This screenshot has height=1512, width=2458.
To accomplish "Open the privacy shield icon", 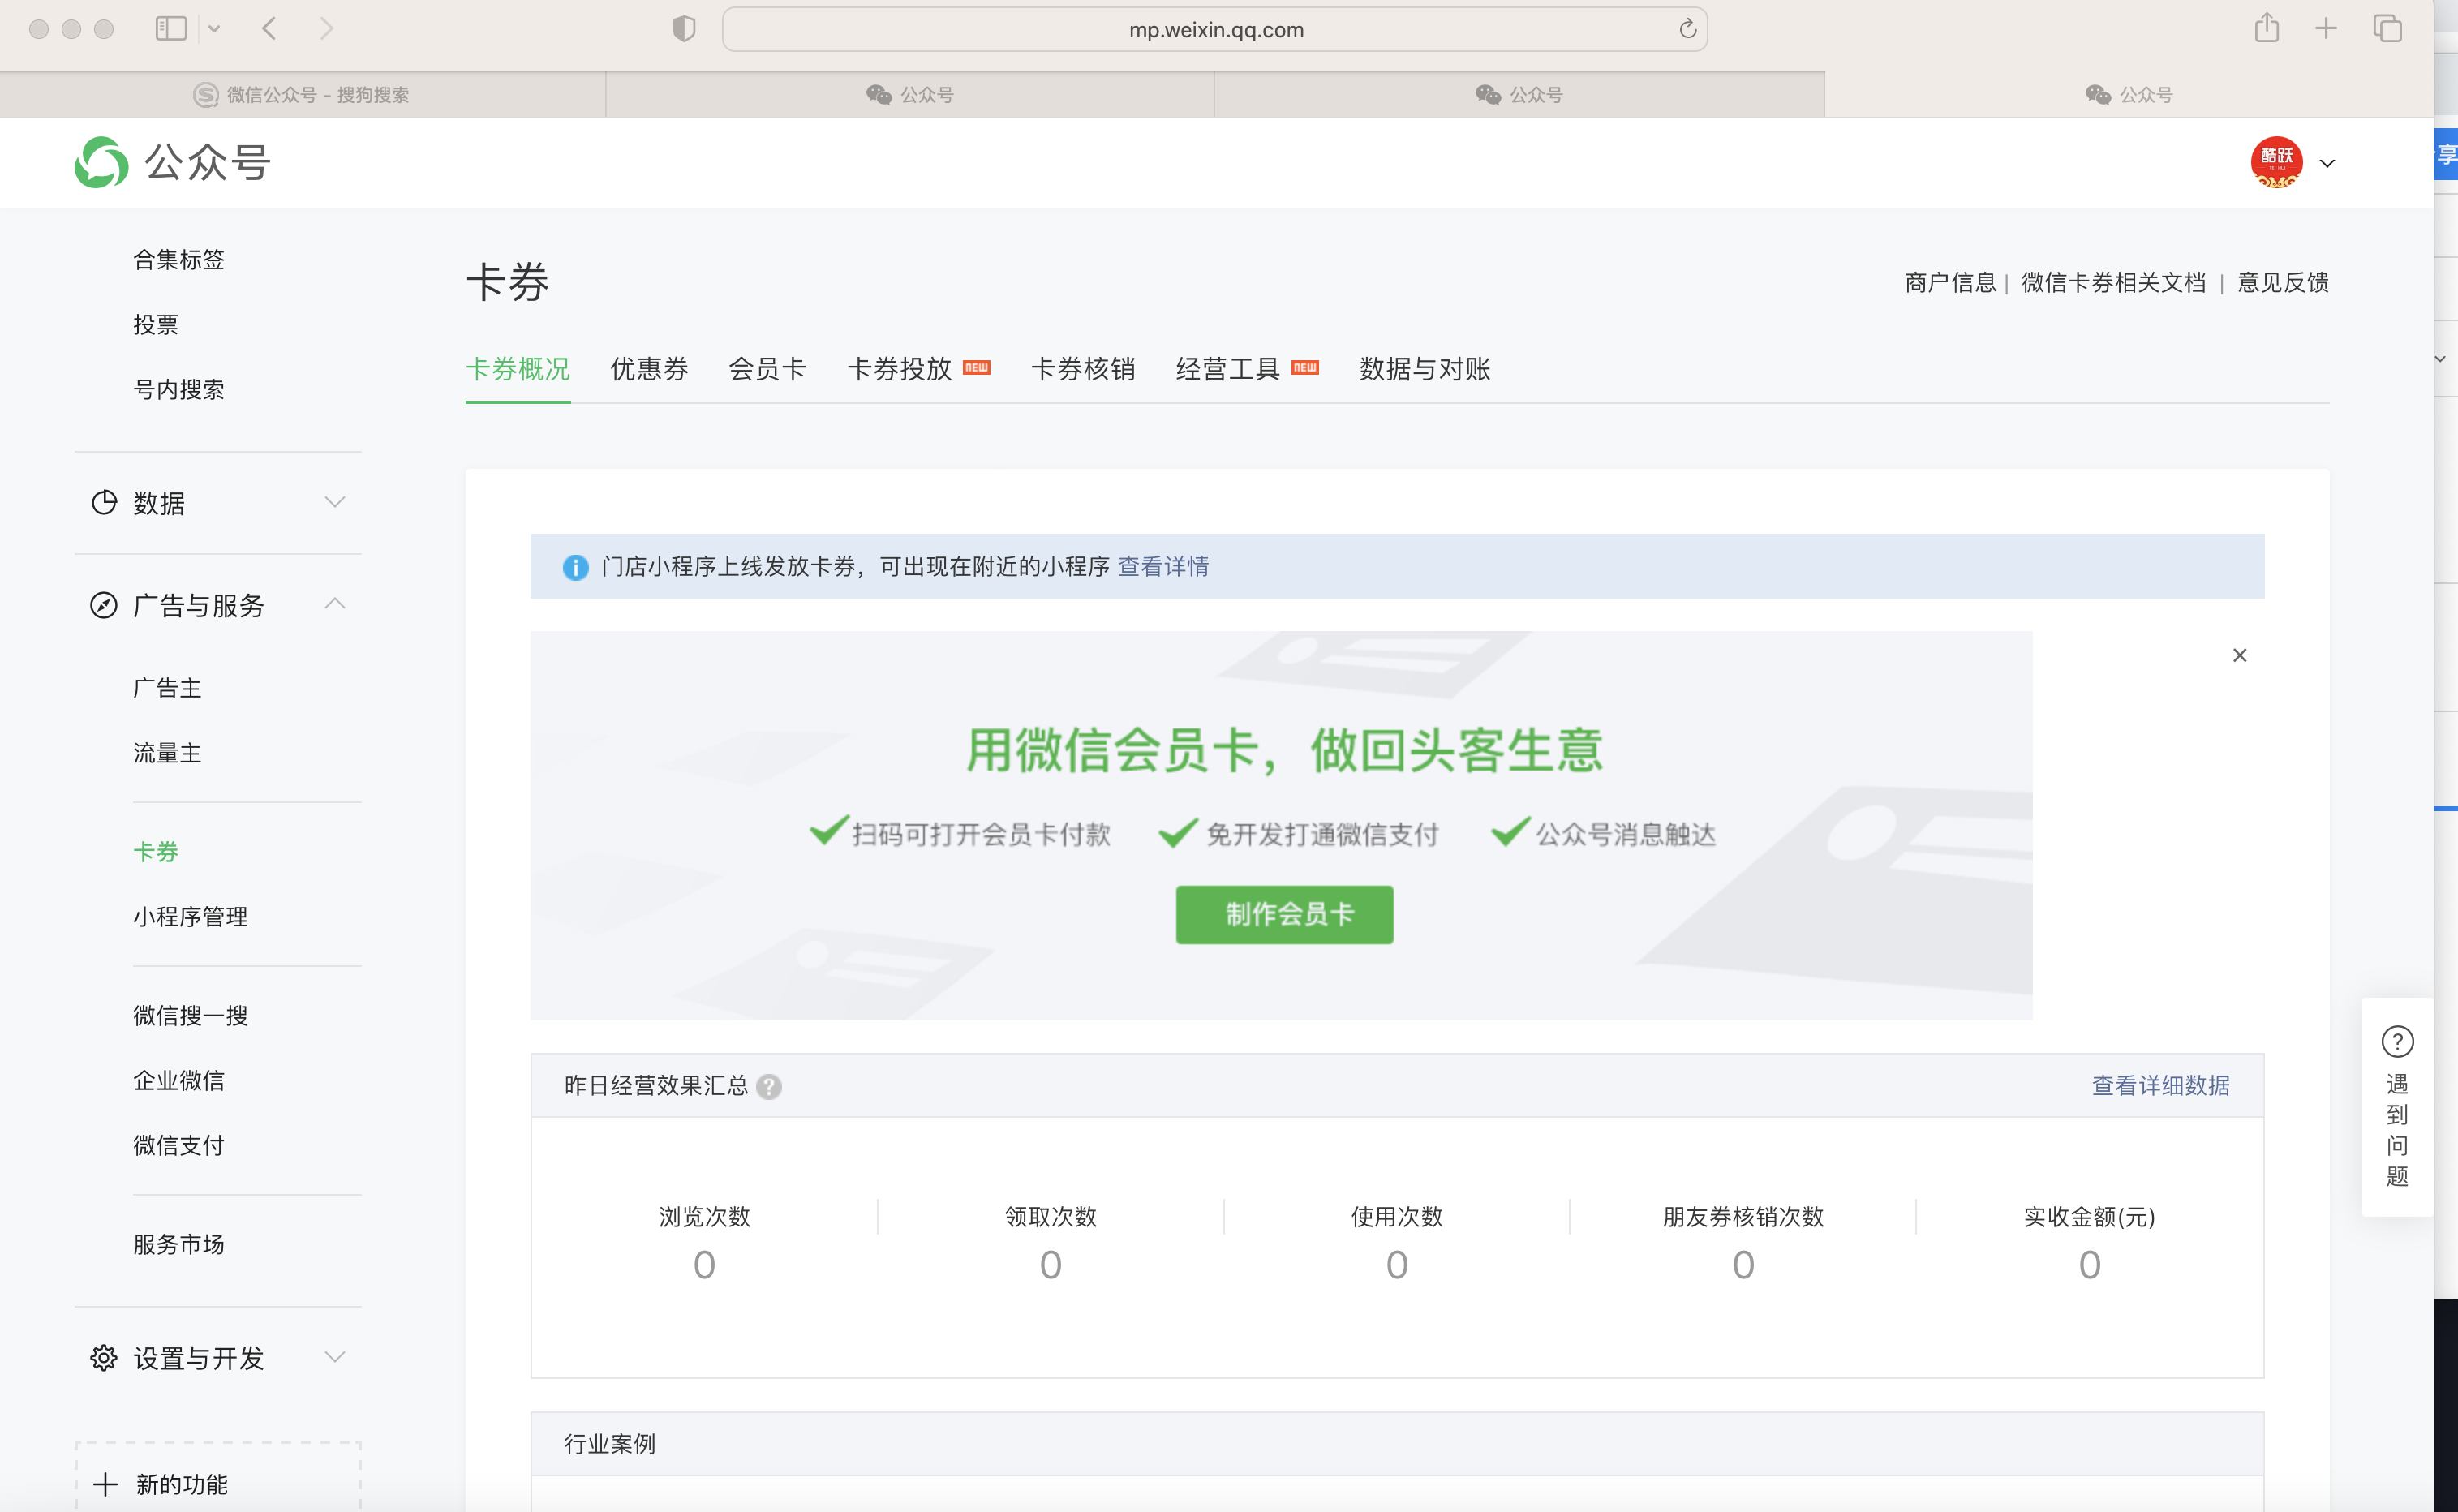I will click(x=684, y=29).
